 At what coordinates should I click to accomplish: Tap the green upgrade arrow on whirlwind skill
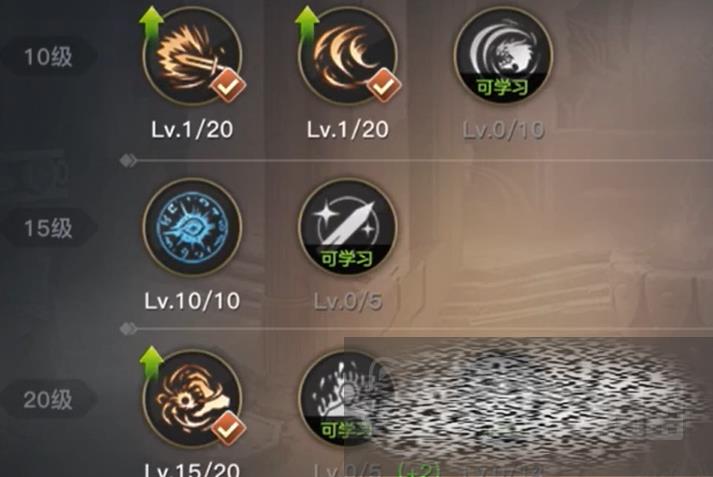tap(151, 364)
